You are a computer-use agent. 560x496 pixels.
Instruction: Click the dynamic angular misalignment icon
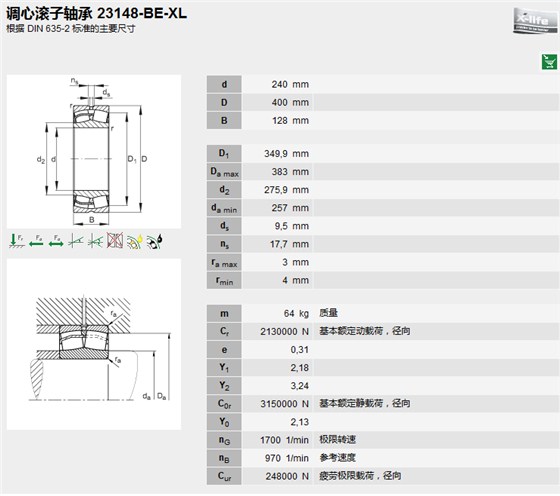click(x=95, y=241)
